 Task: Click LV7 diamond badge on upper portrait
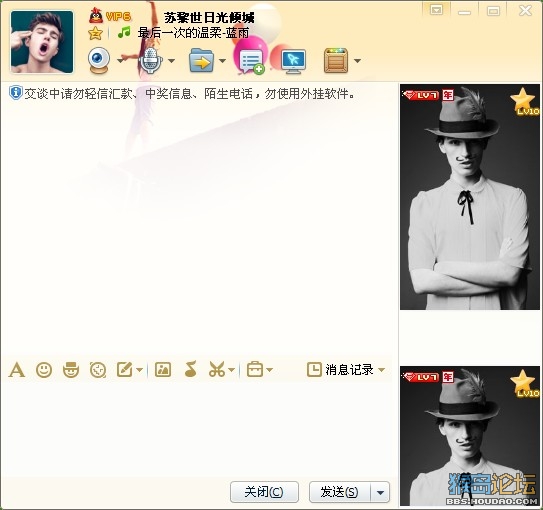(x=421, y=95)
